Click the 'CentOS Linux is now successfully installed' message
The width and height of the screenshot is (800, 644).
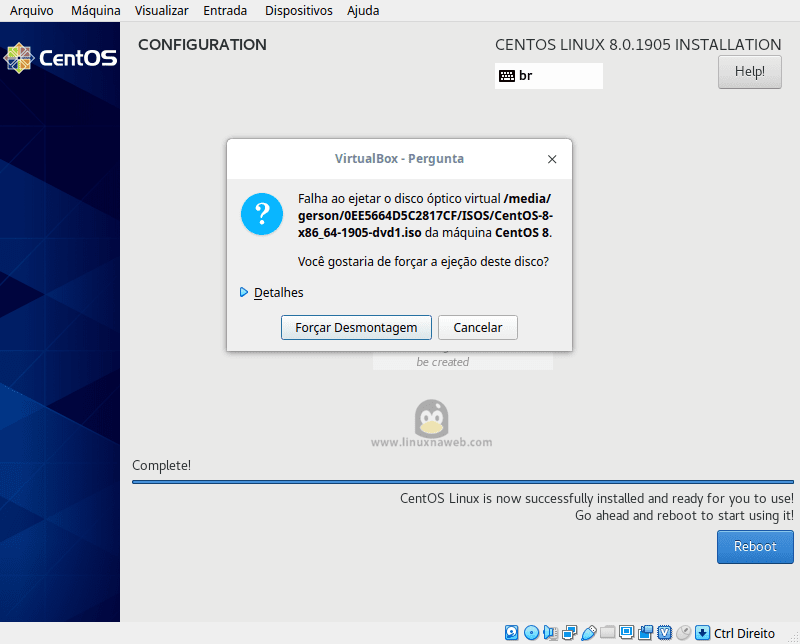point(596,499)
